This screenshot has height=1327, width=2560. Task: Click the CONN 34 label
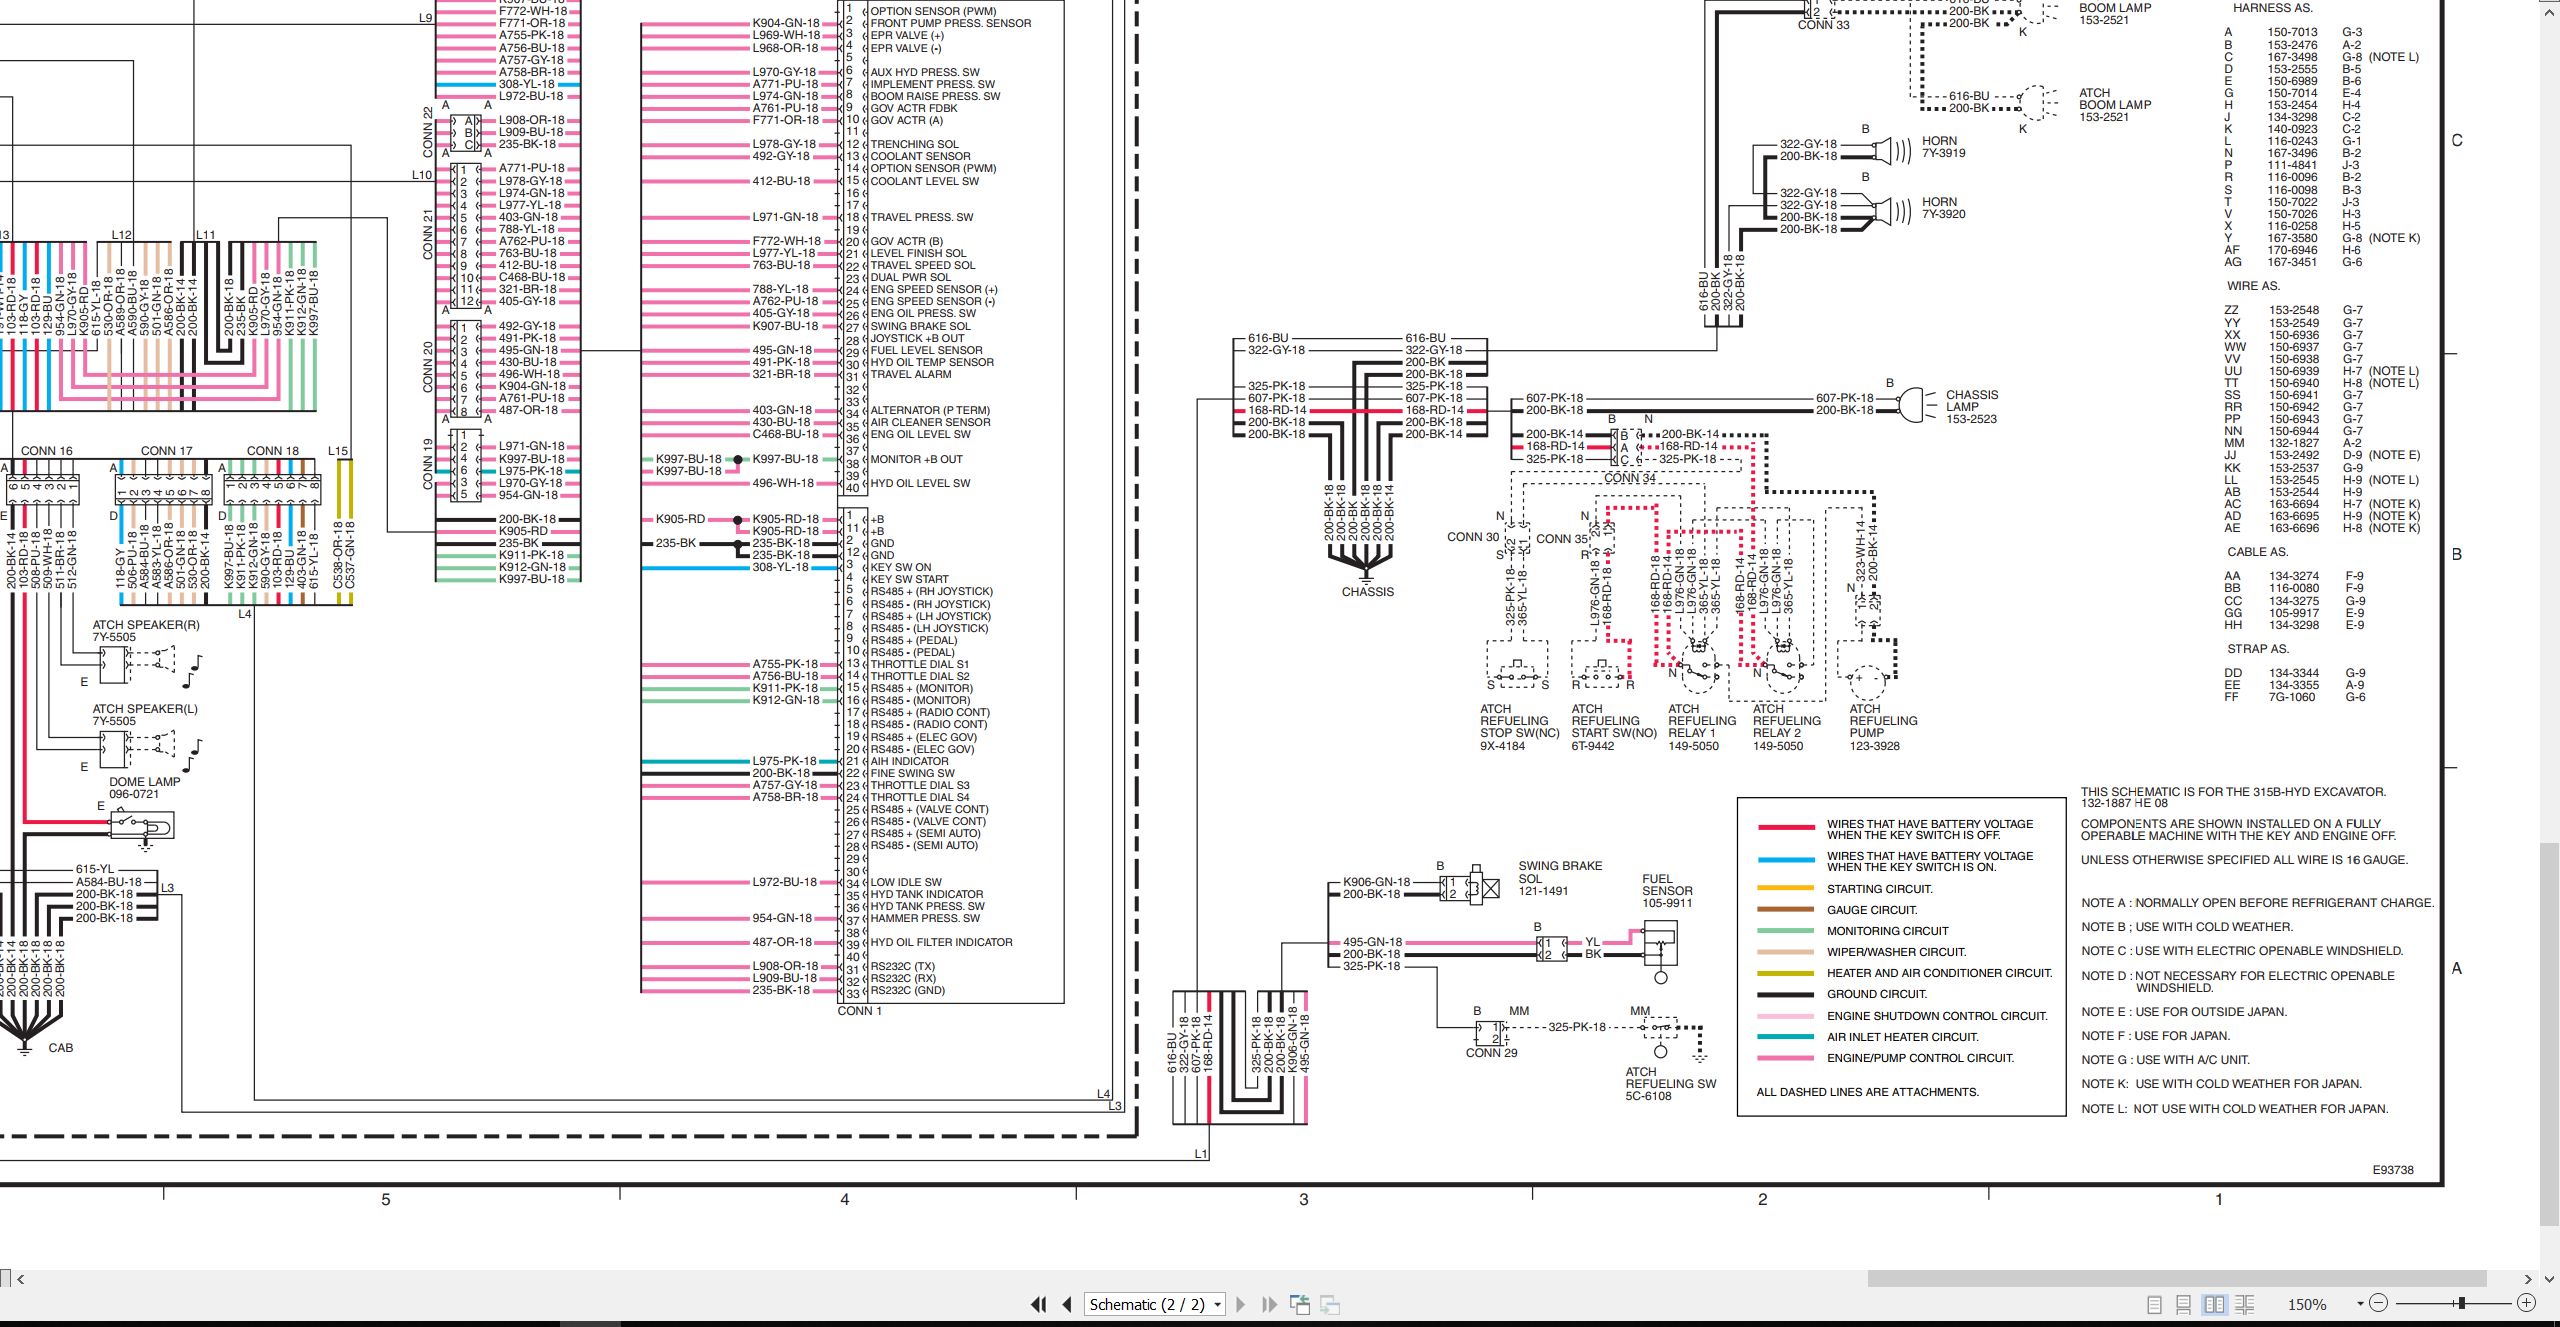(x=1630, y=478)
